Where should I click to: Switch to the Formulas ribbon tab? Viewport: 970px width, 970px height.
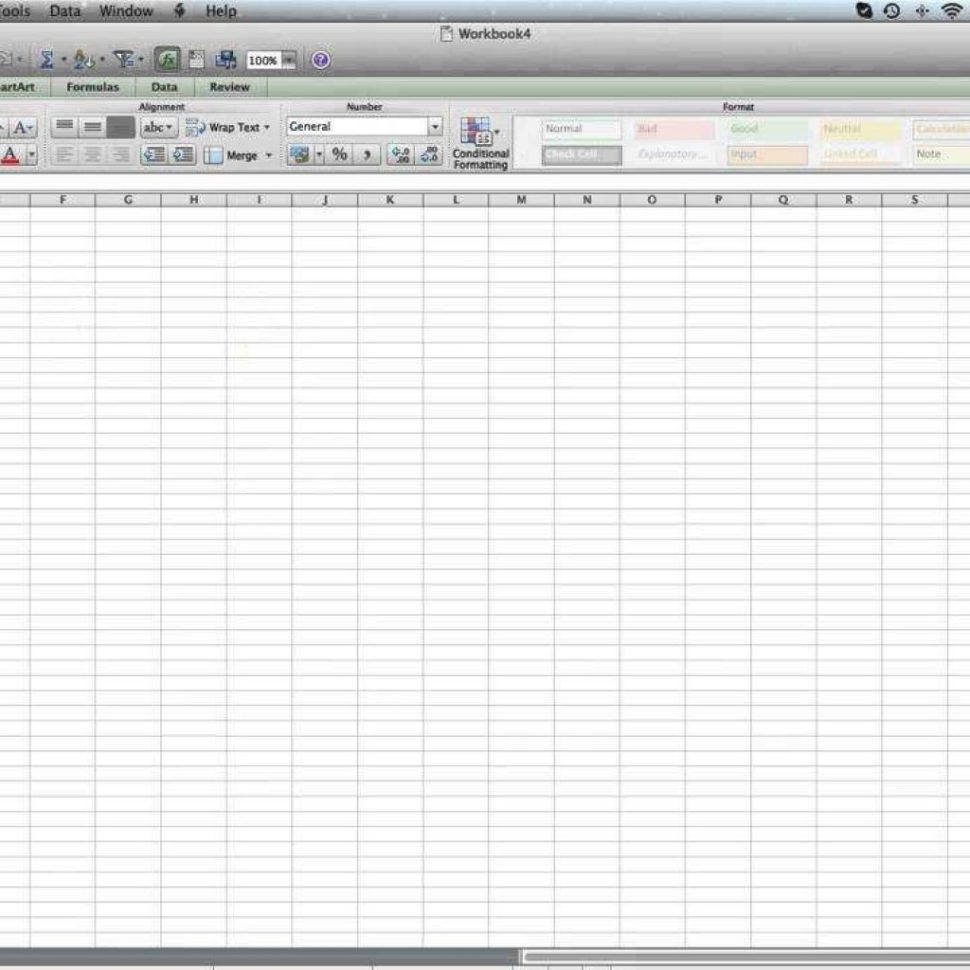click(x=92, y=87)
